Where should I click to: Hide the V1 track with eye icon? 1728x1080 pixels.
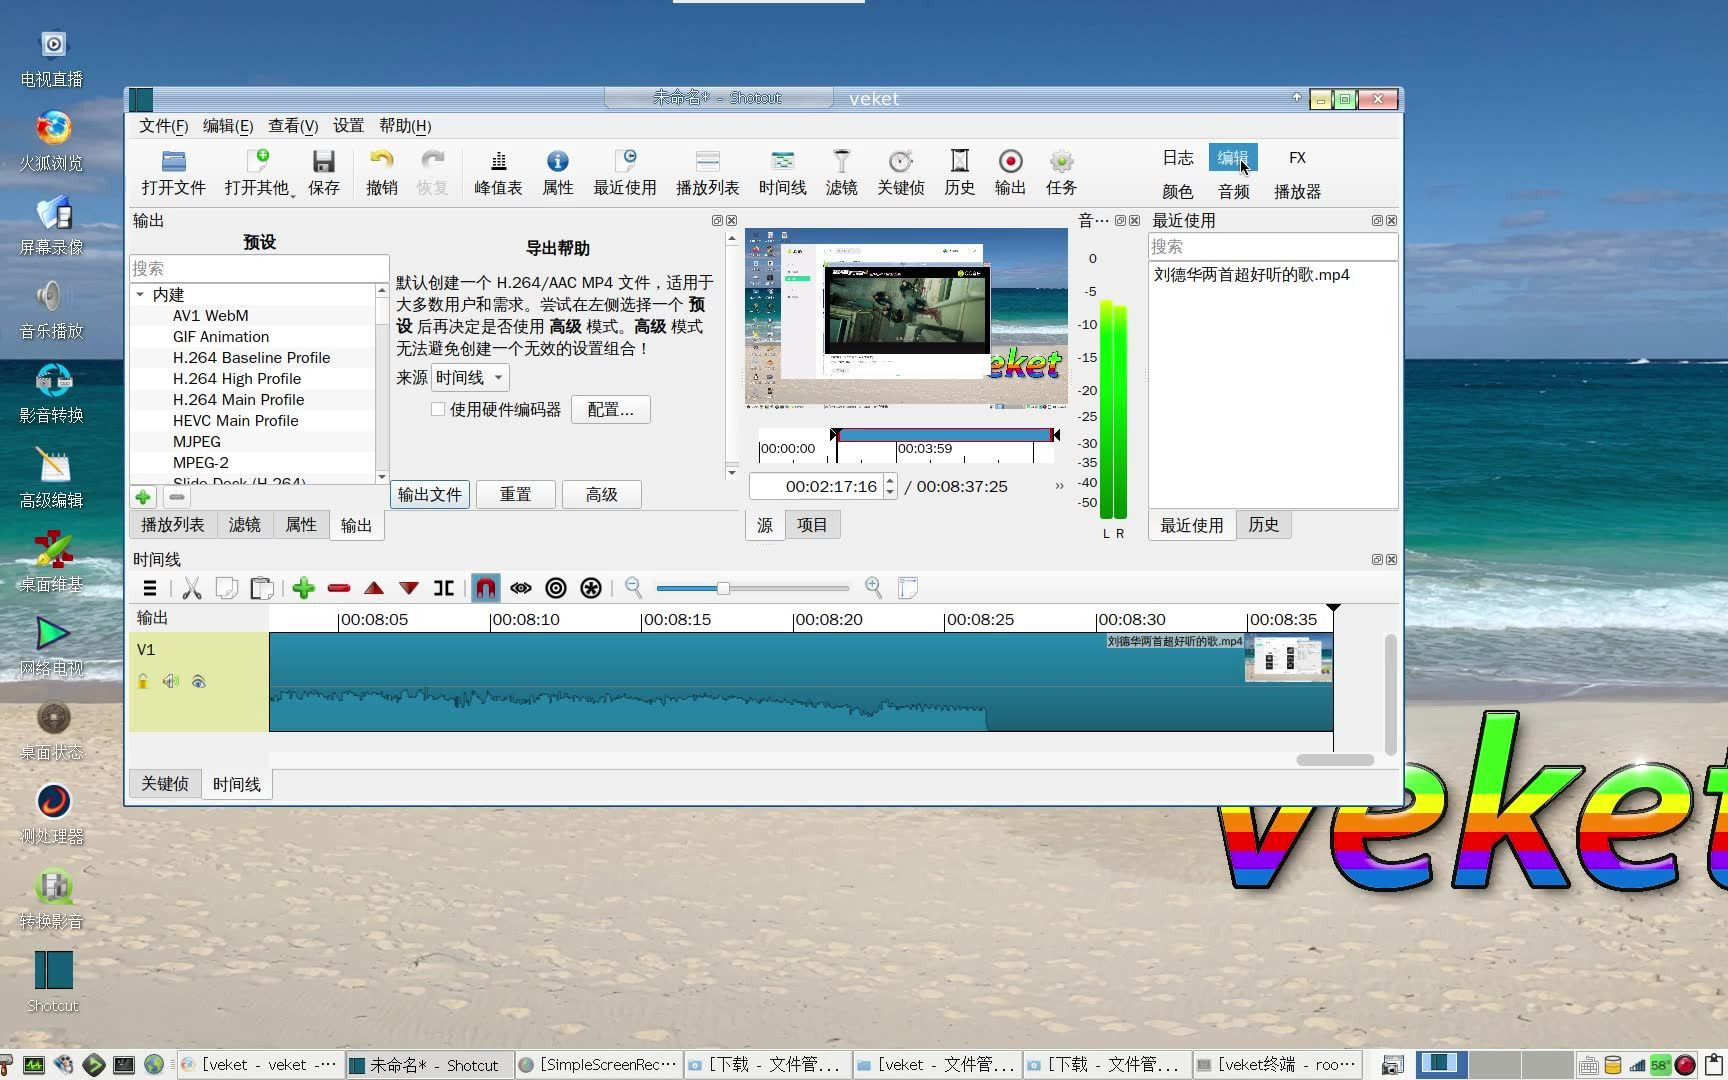click(199, 681)
